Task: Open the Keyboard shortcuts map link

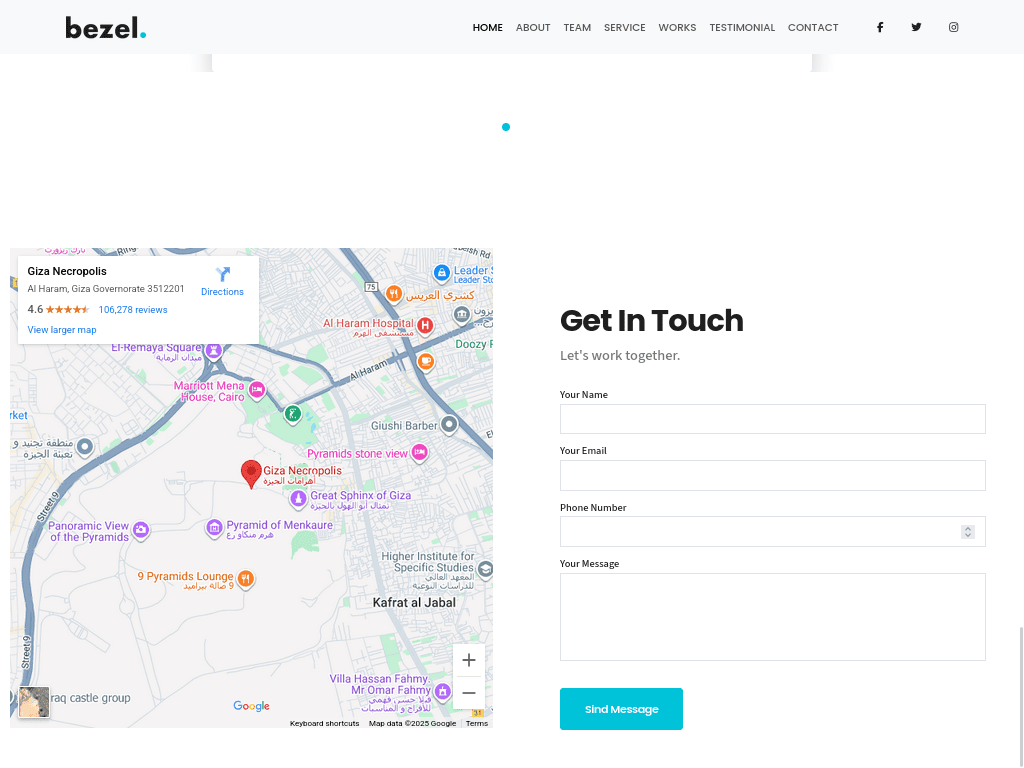Action: coord(325,724)
